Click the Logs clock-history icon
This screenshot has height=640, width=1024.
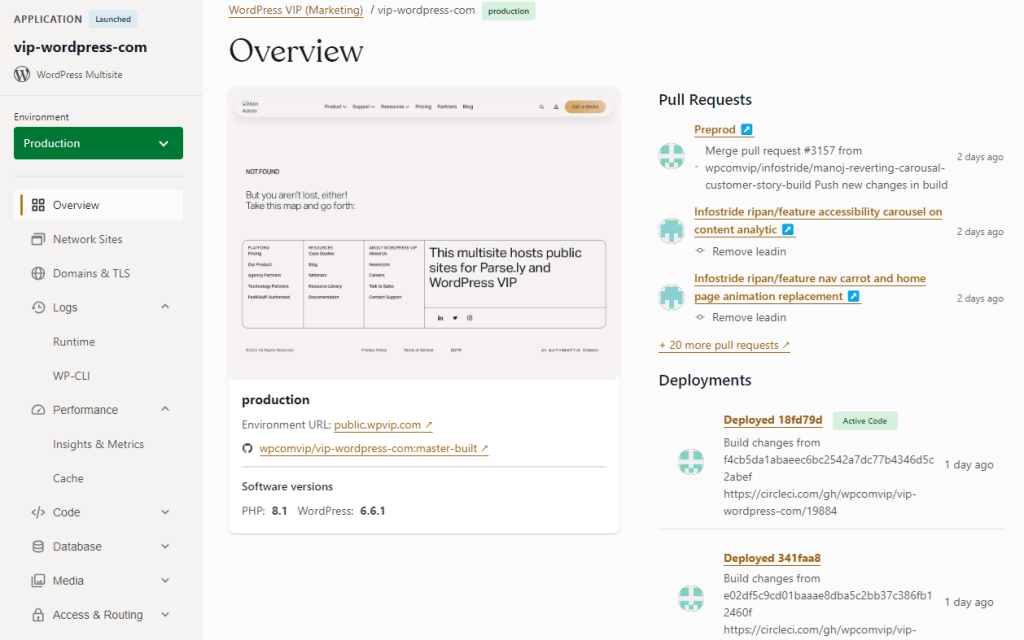(x=38, y=307)
